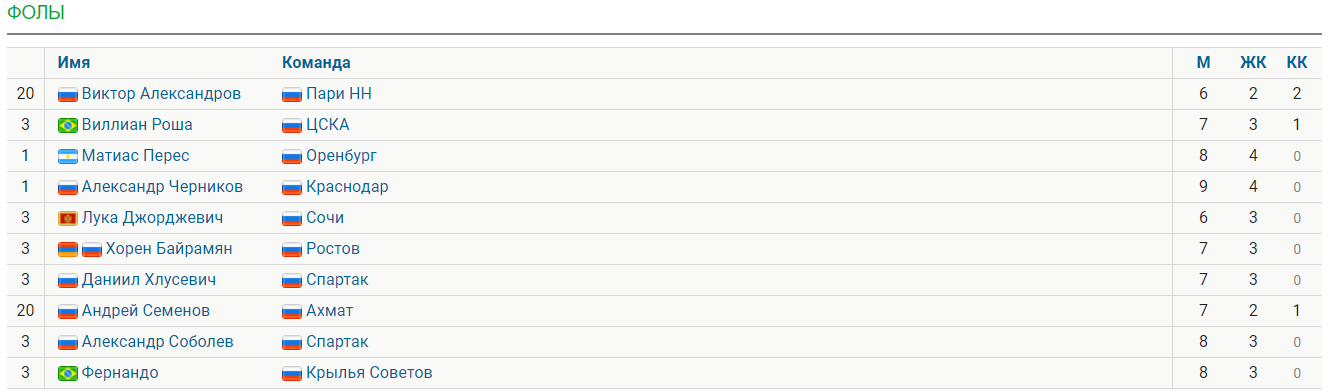The image size is (1335, 392).
Task: Click the Russia flag next to Крылья Советов
Action: (292, 374)
